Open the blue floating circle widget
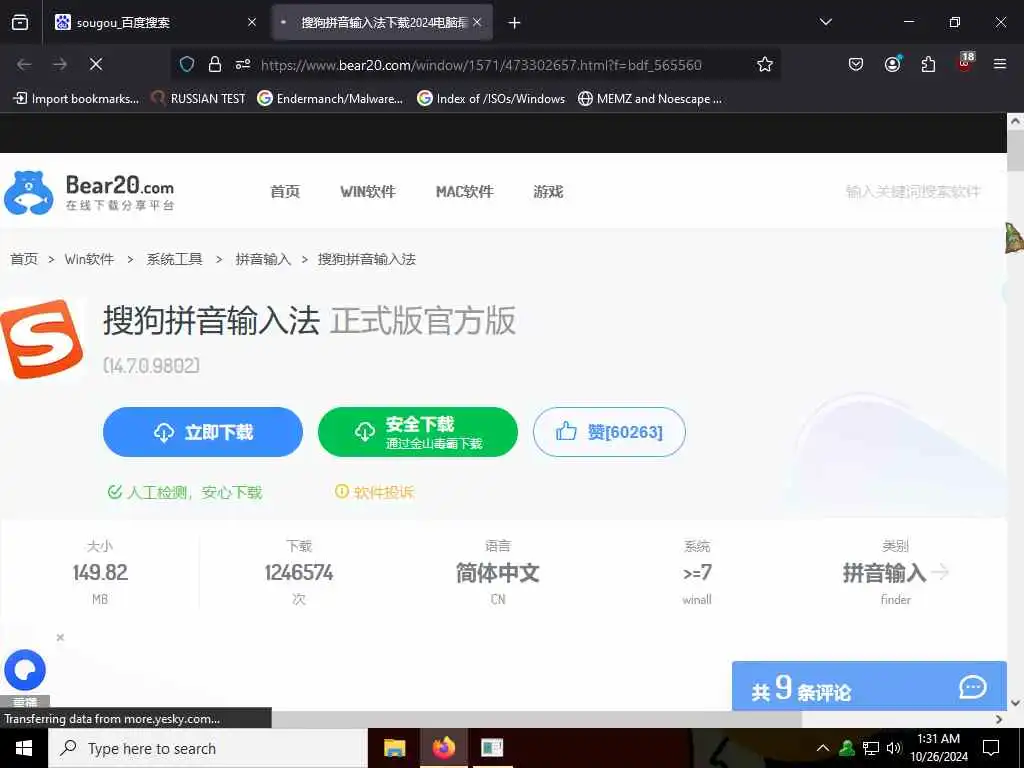The width and height of the screenshot is (1024, 768). pos(25,670)
